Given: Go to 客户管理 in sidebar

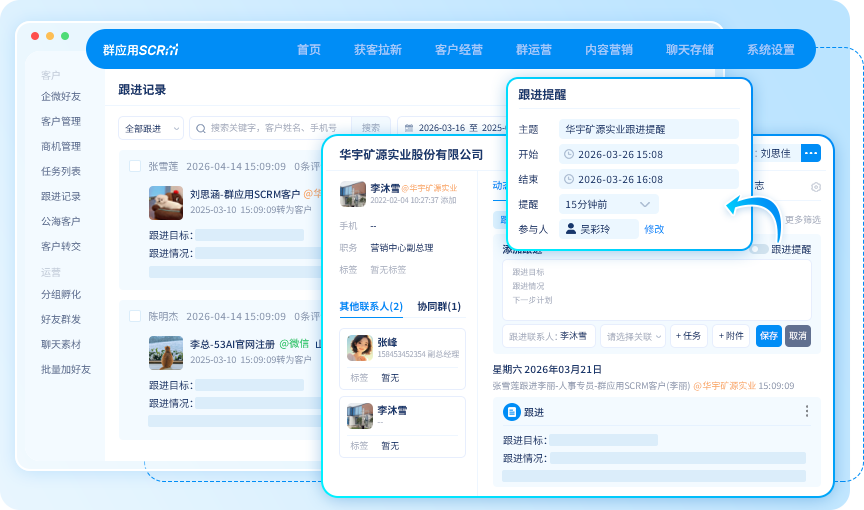Looking at the screenshot, I should point(61,121).
